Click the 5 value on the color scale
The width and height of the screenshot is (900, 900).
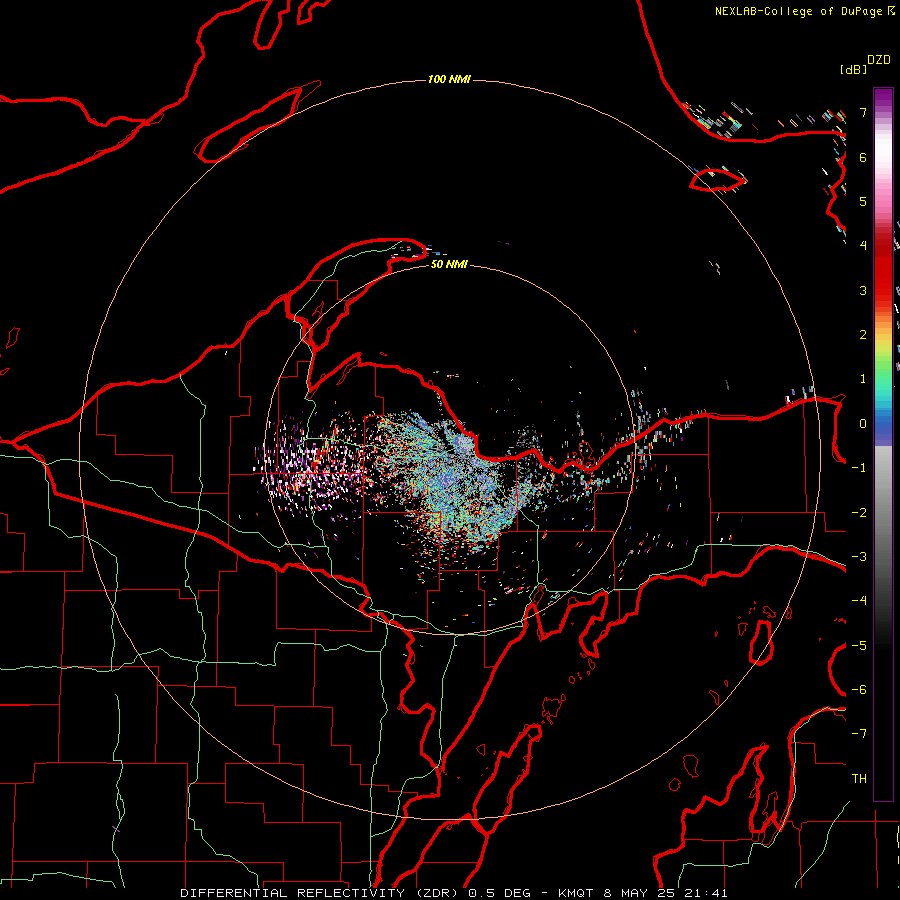(x=863, y=201)
